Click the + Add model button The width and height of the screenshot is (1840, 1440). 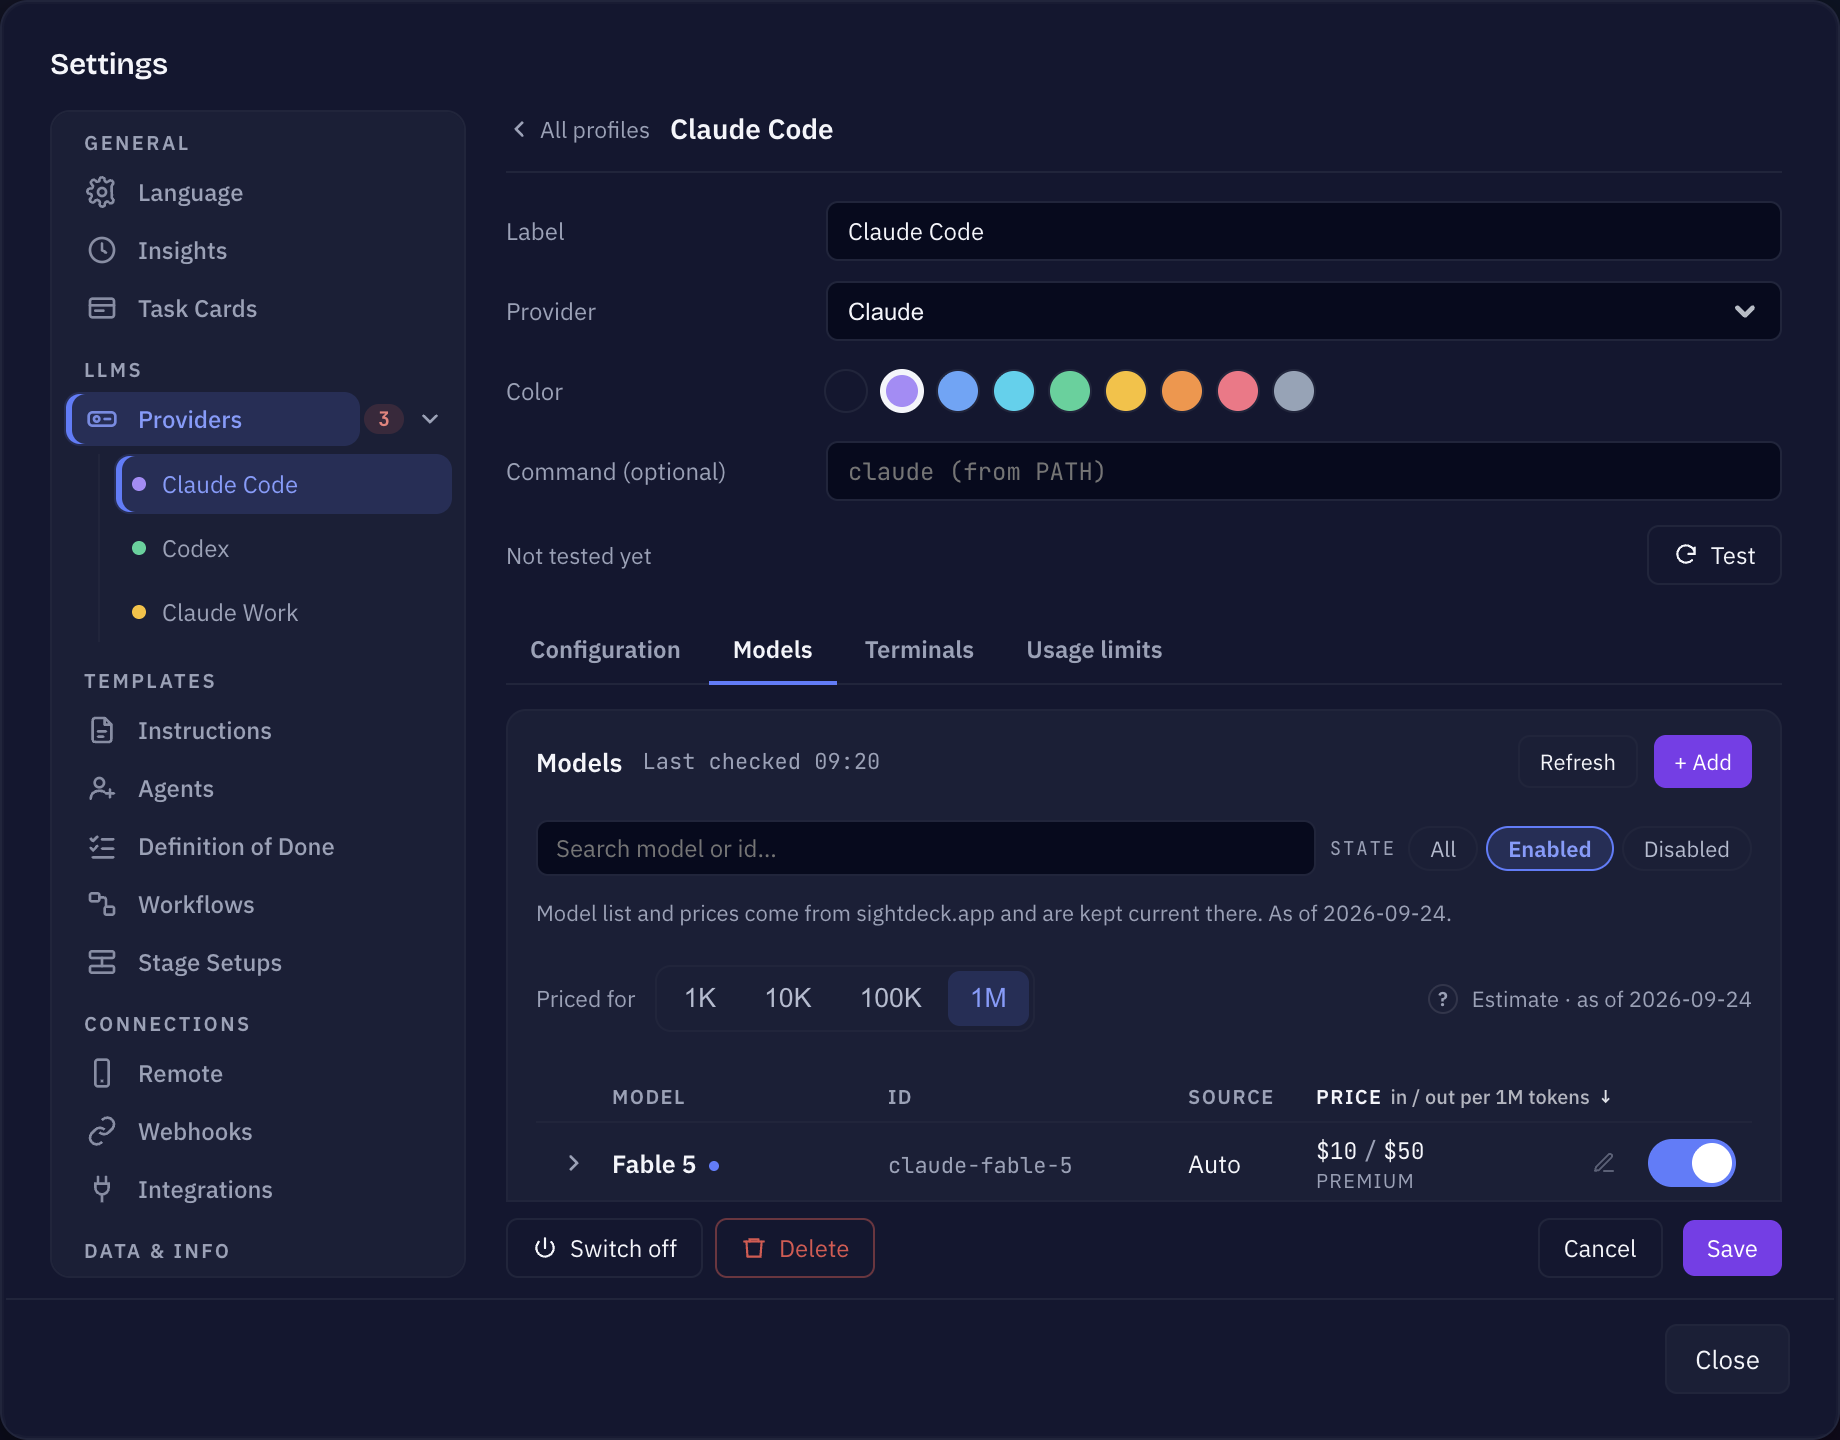(1702, 762)
